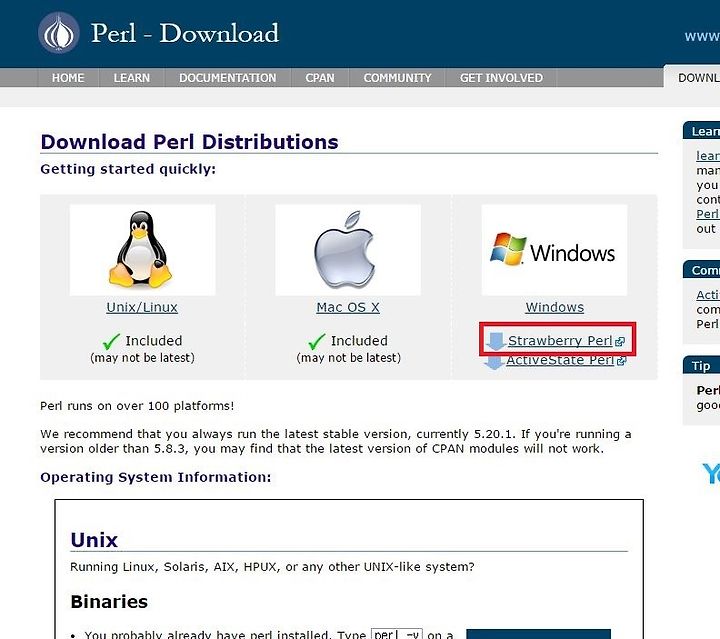The image size is (720, 639).
Task: Select the GET INVOLVED menu item
Action: [501, 78]
